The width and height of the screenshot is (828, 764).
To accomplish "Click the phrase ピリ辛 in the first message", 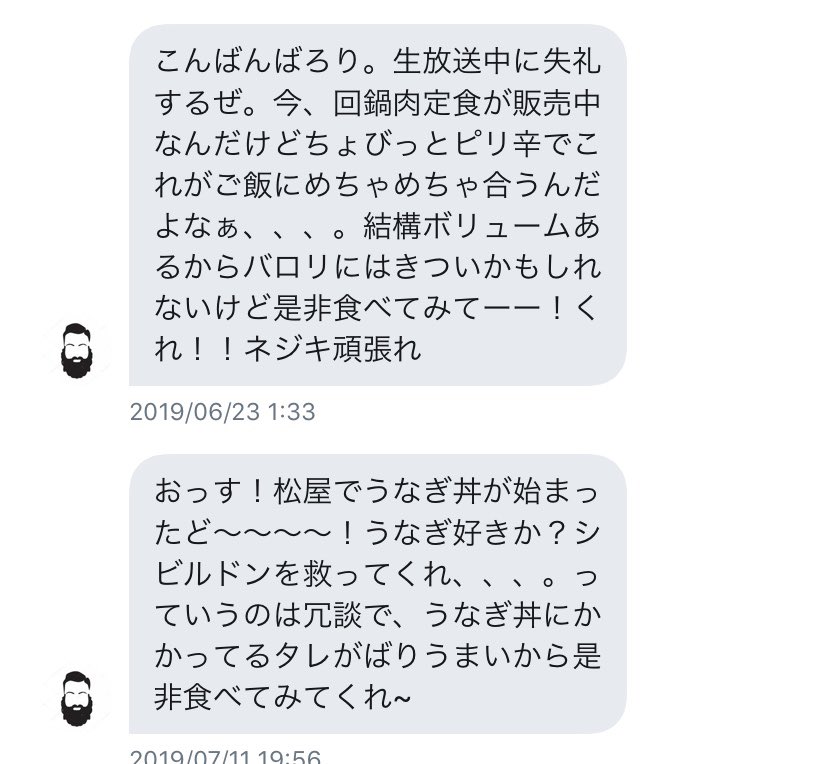I will pyautogui.click(x=498, y=144).
